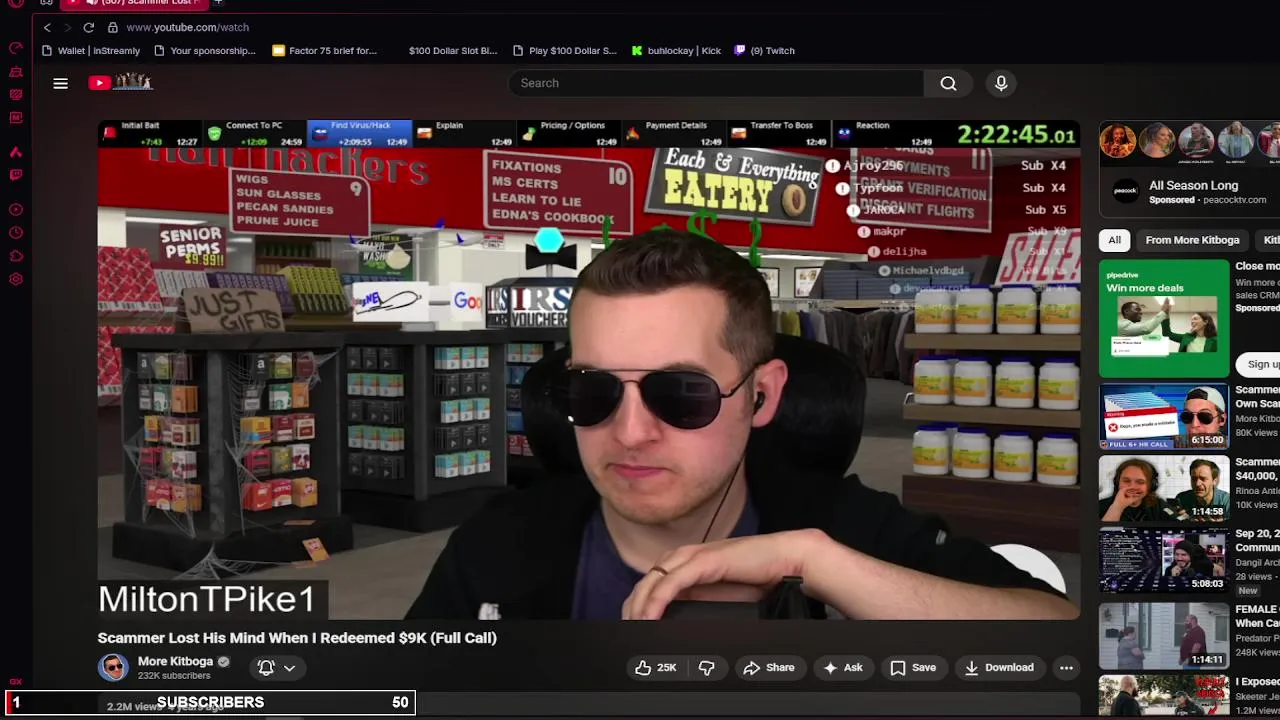Viewport: 1280px width, 720px height.
Task: Like the video with thumbs-up 25K
Action: [x=655, y=667]
